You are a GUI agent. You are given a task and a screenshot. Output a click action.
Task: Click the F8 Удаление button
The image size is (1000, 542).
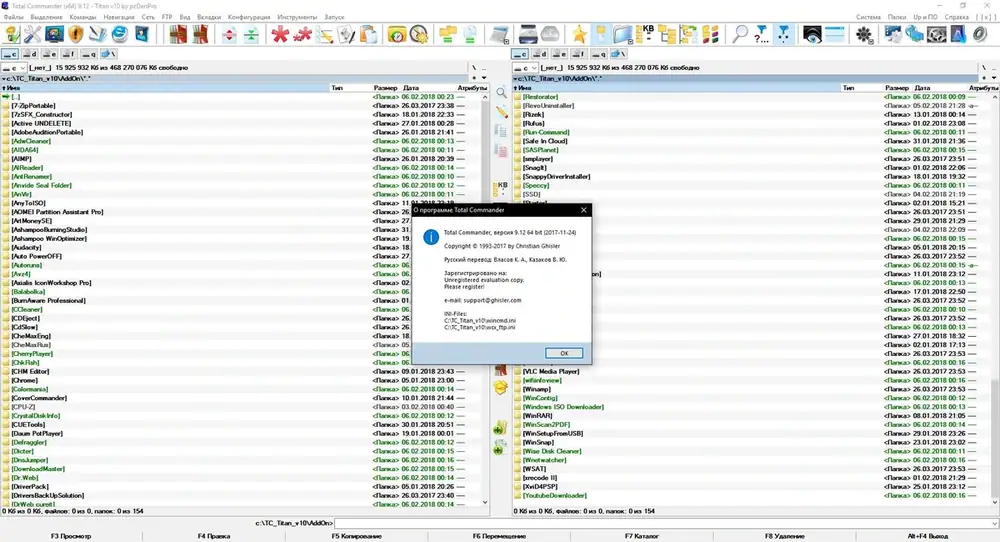click(x=784, y=536)
